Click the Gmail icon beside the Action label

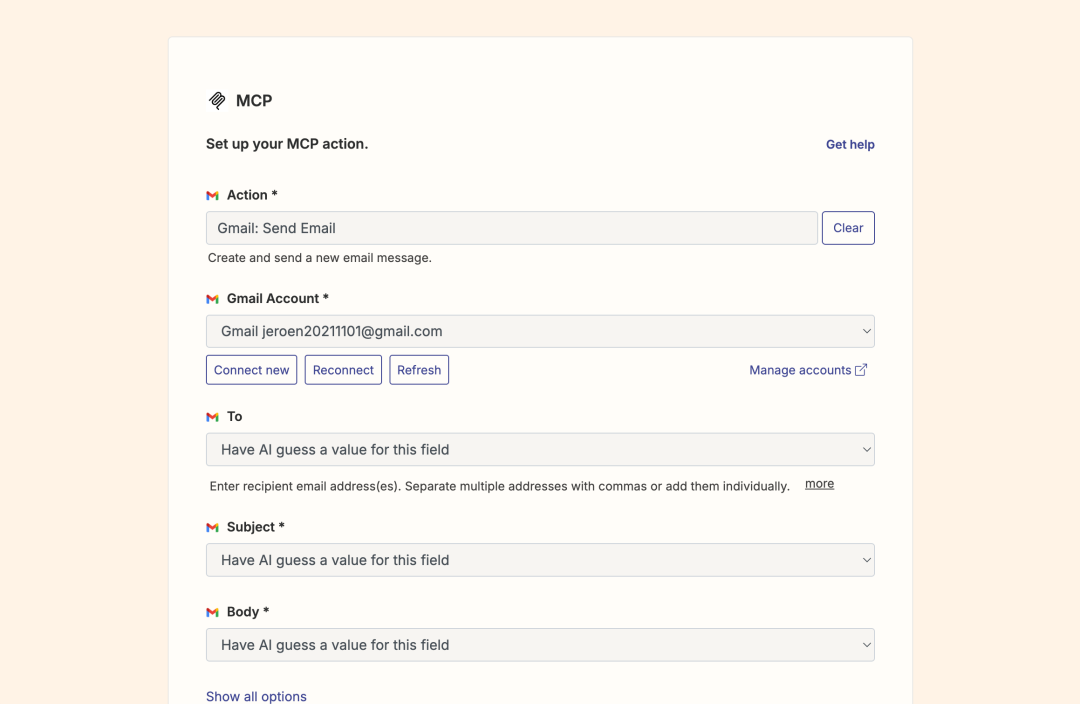[x=211, y=195]
